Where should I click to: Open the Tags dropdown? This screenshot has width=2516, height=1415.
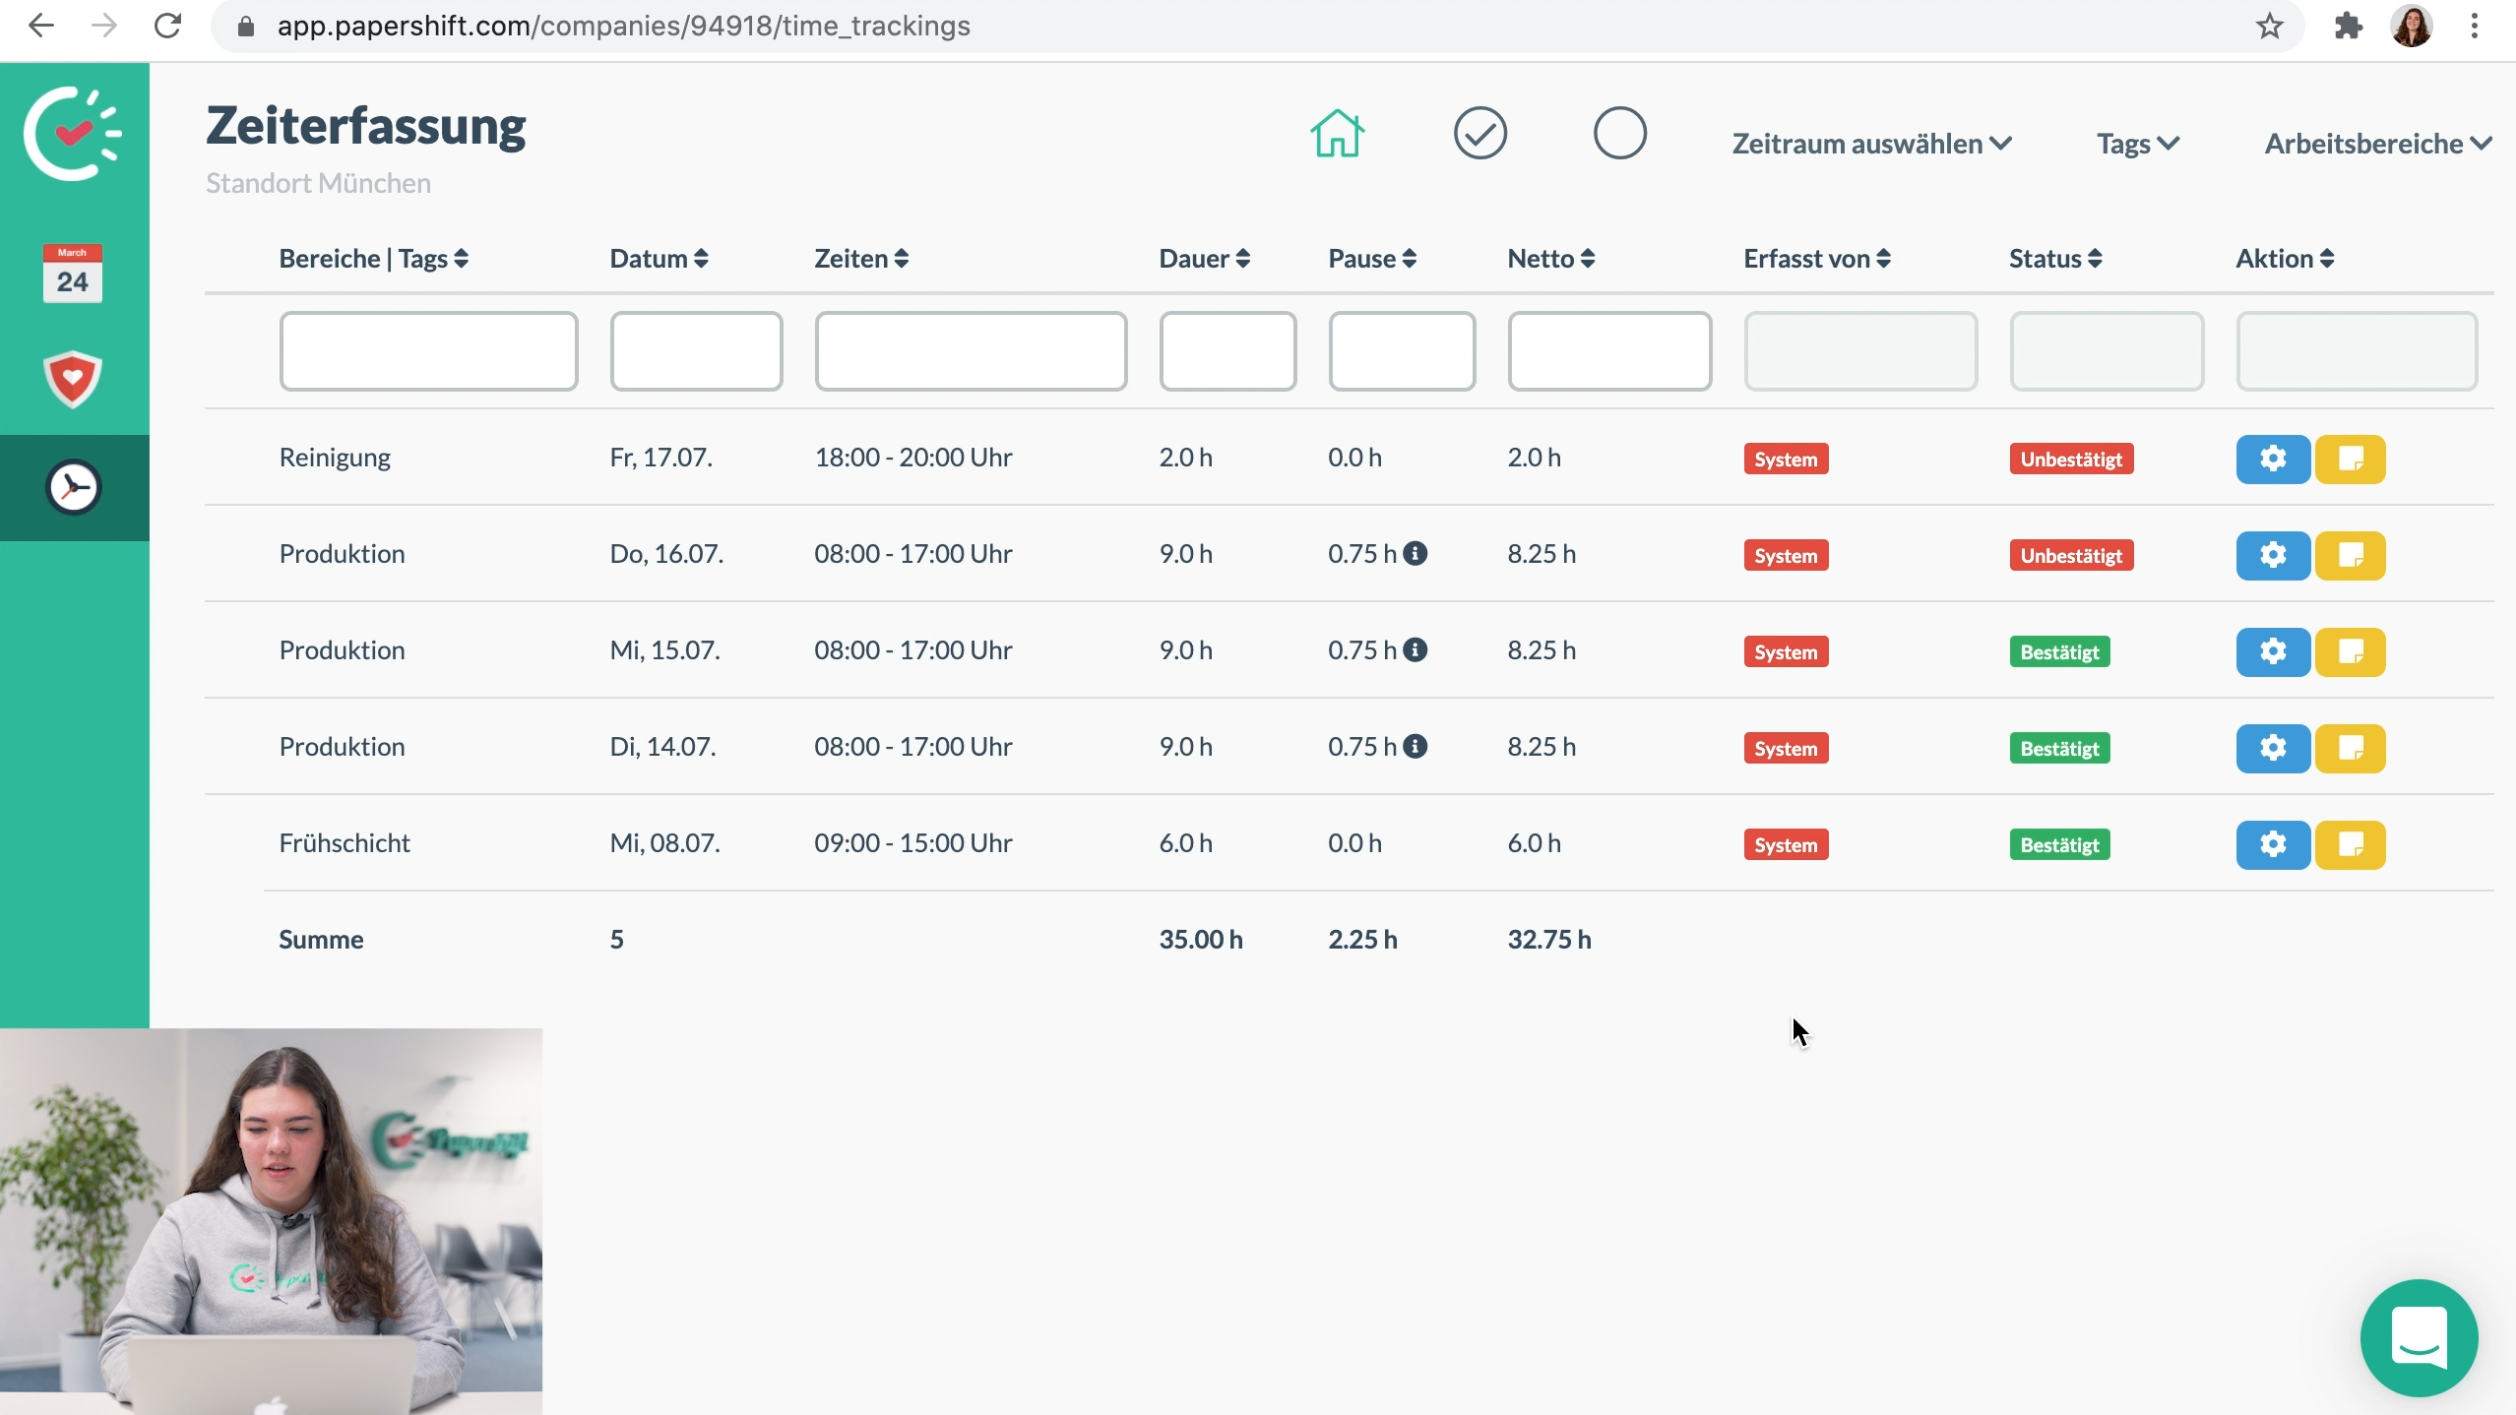tap(2135, 143)
